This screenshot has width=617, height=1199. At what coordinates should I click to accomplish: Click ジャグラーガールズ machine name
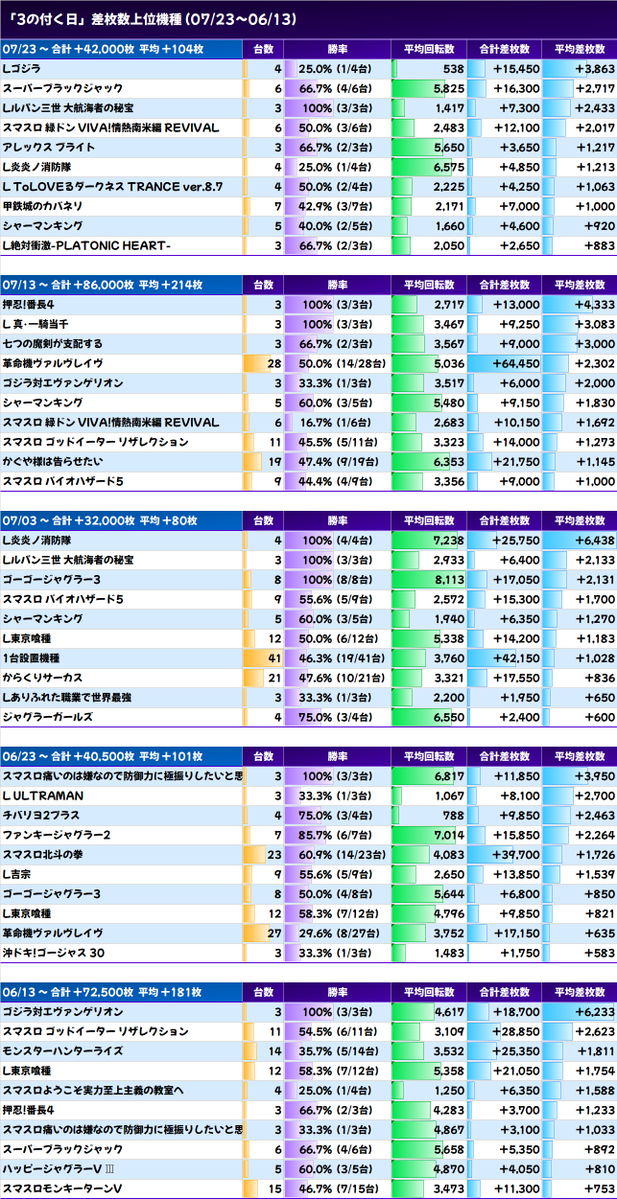click(x=48, y=716)
